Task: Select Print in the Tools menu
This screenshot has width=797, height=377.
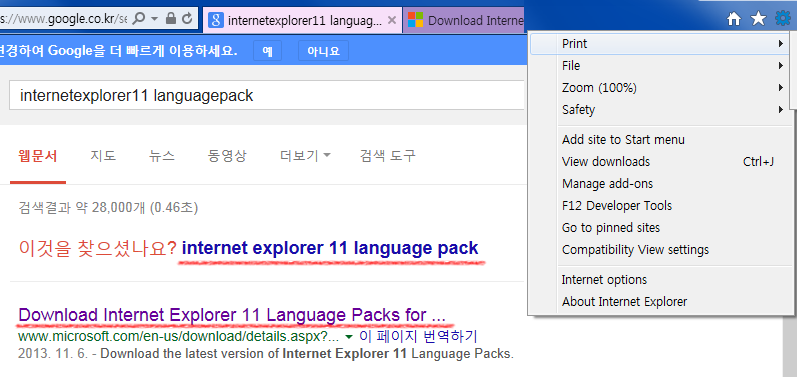Action: (x=659, y=44)
